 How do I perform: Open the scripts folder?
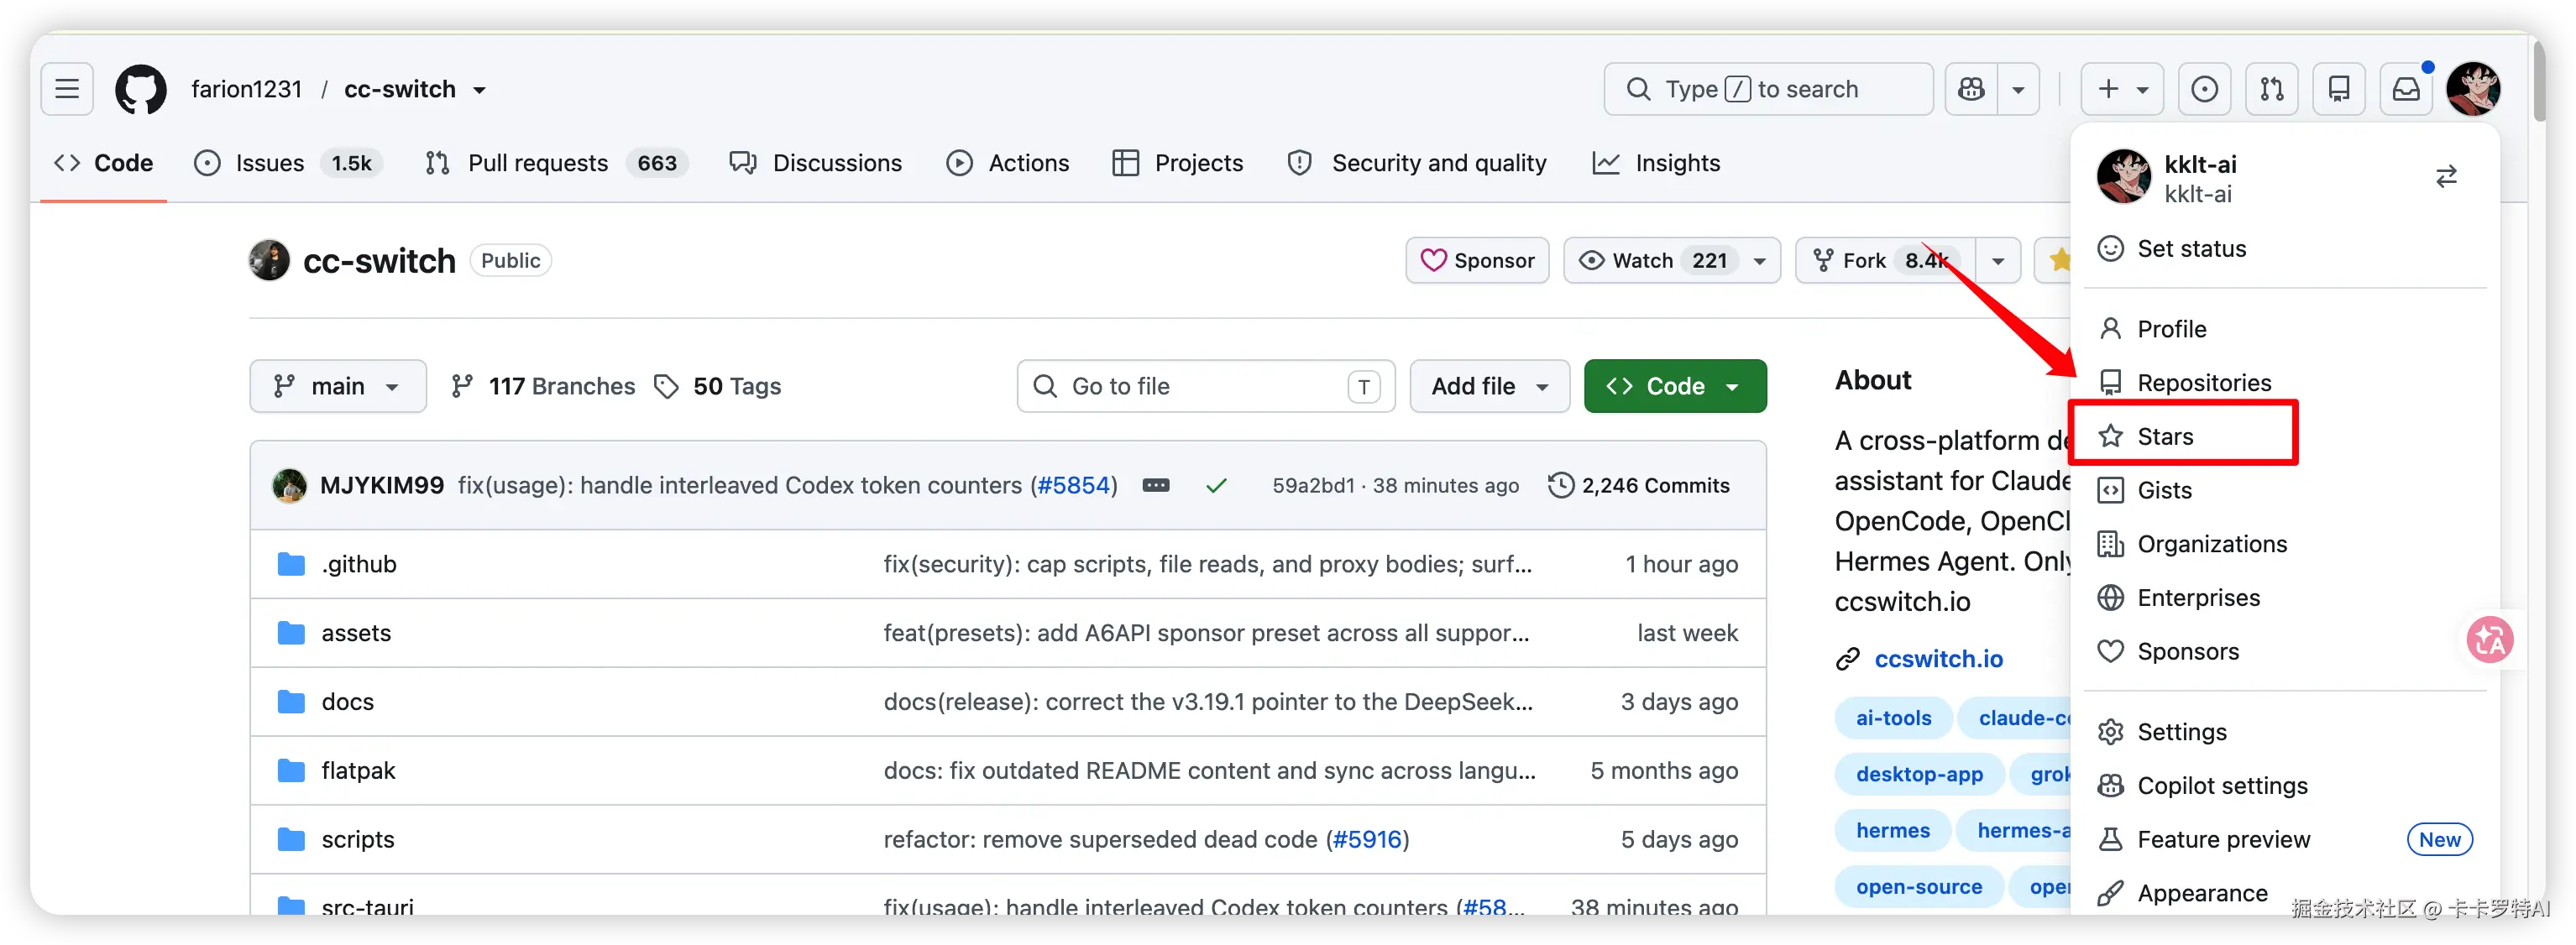357,840
